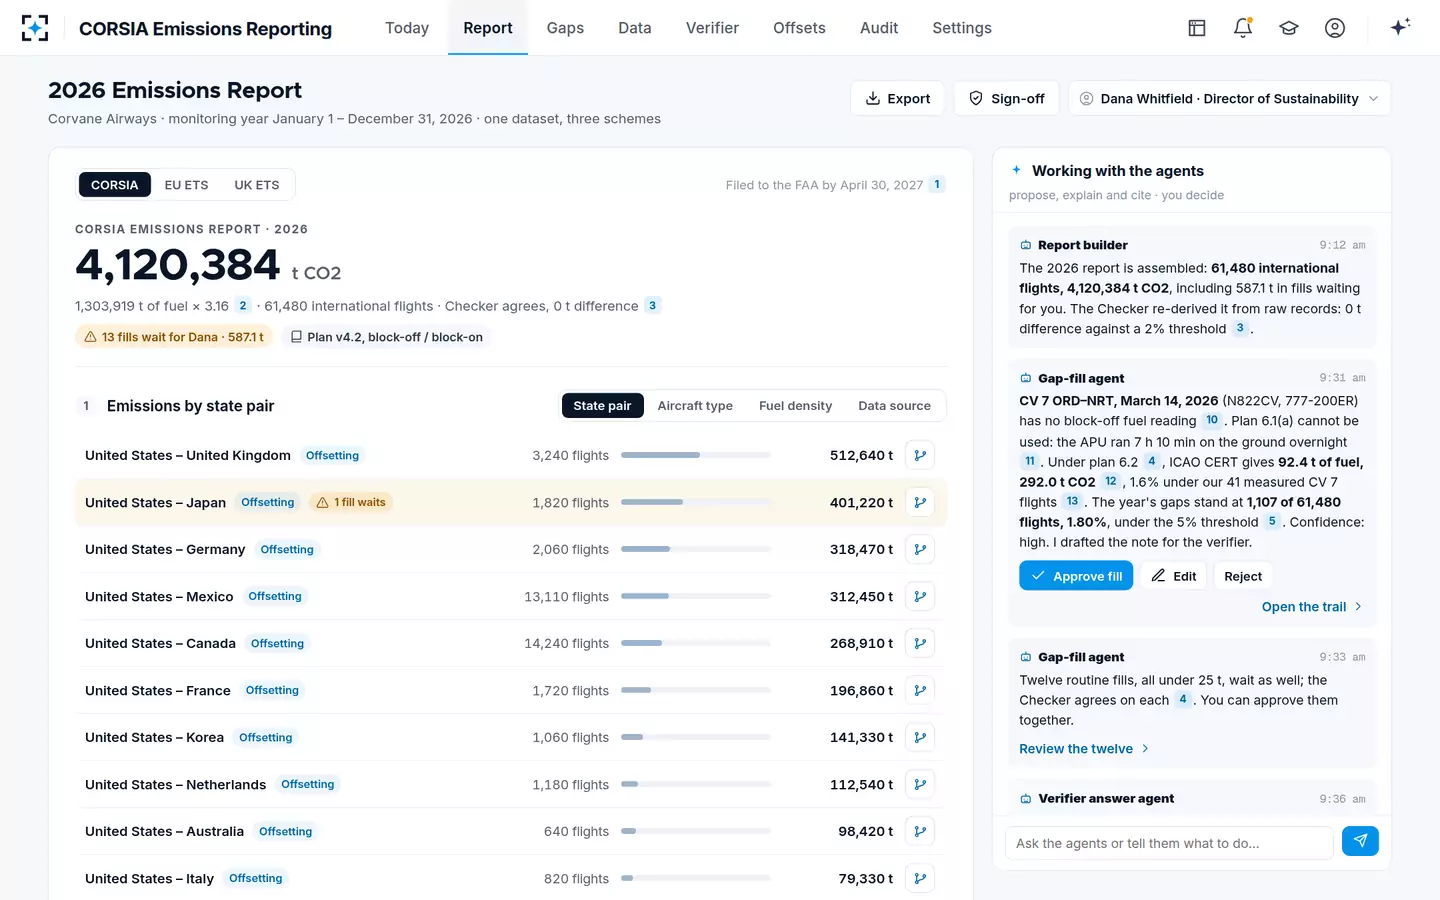Screen dimensions: 1440x900
Task: Select State pair breakdown view
Action: click(602, 406)
